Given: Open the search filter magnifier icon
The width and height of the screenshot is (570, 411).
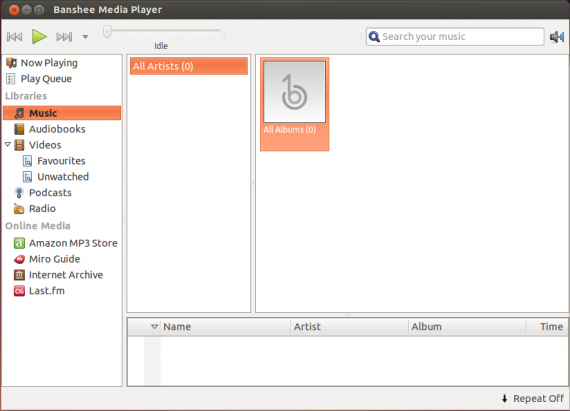Looking at the screenshot, I should [374, 37].
